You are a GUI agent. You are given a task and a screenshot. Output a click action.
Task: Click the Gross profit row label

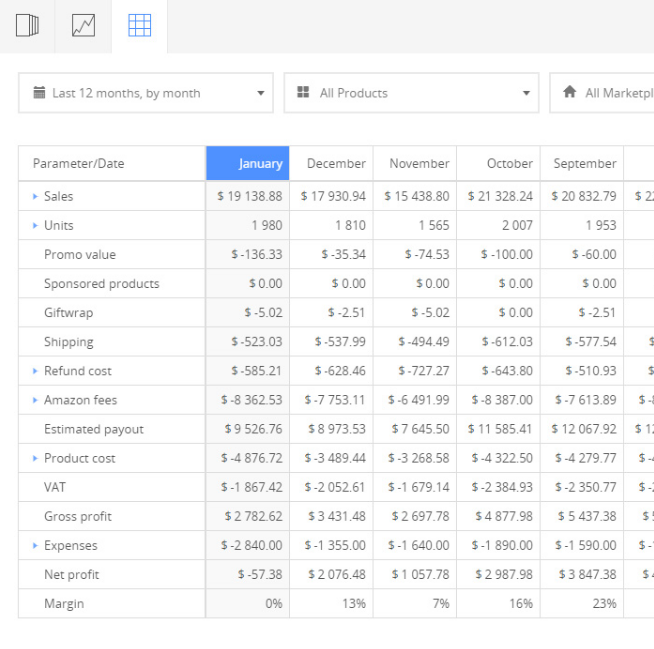(x=78, y=516)
